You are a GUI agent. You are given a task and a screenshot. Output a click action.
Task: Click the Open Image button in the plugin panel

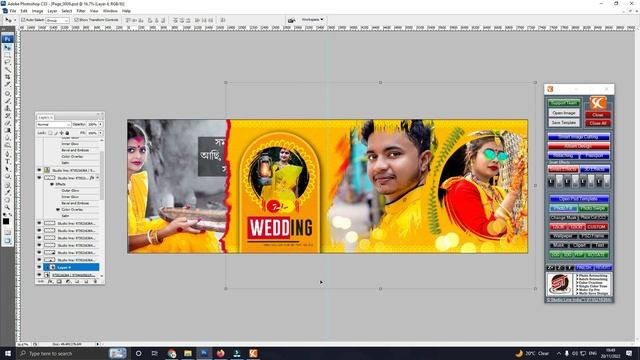[x=564, y=113]
